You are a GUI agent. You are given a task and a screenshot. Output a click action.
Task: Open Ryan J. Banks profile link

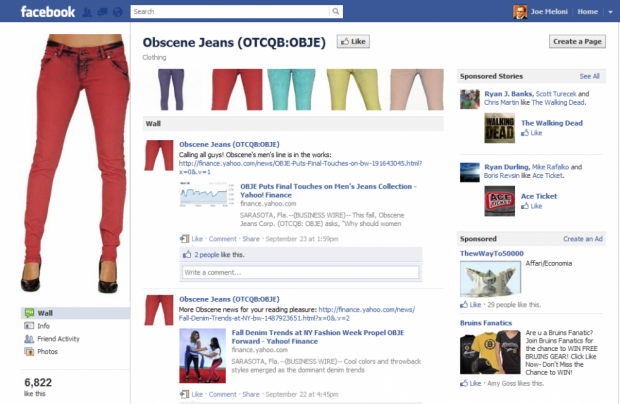tap(508, 94)
